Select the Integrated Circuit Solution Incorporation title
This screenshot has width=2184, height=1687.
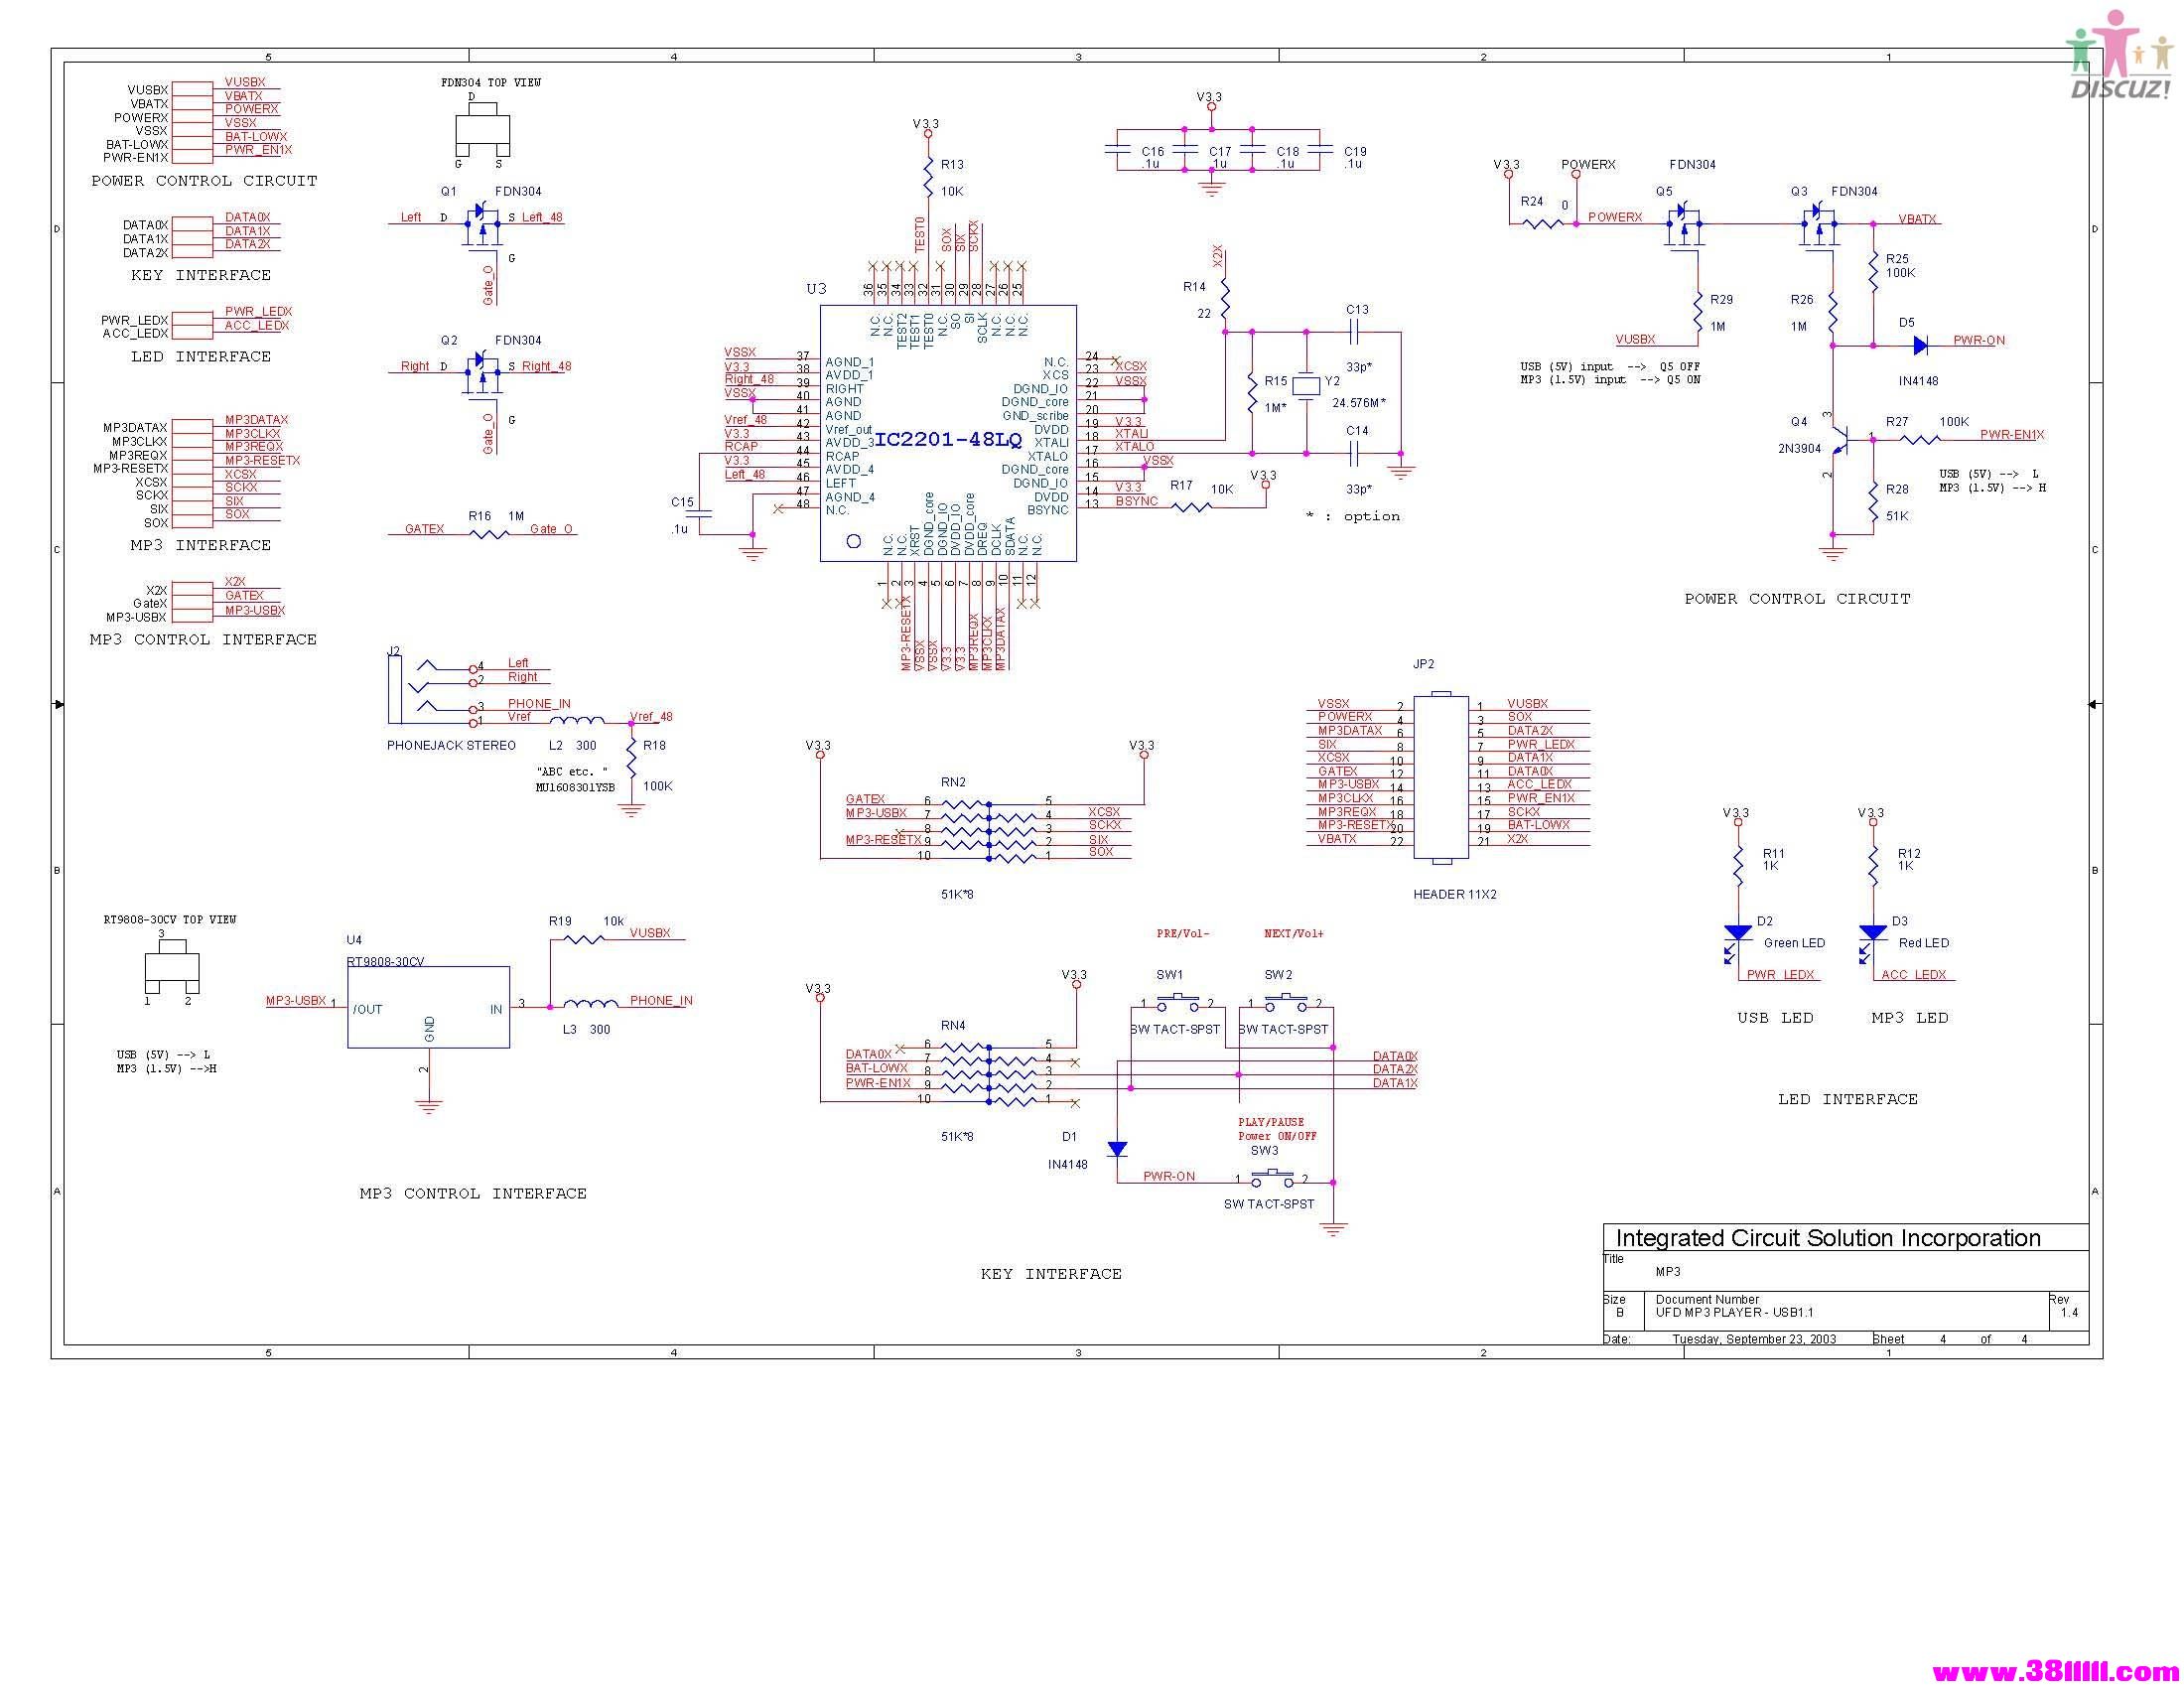[1827, 1238]
